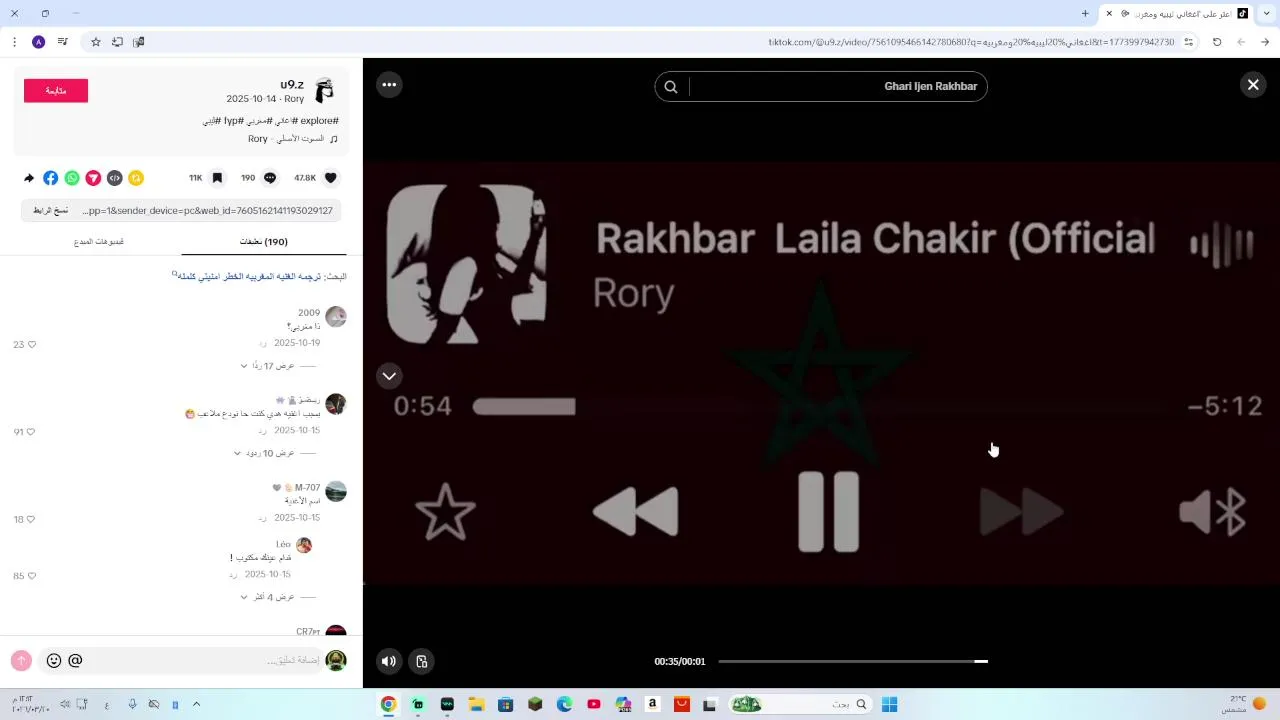Screen dimensions: 1280x720
Task: Share the video to Facebook
Action: [x=51, y=178]
